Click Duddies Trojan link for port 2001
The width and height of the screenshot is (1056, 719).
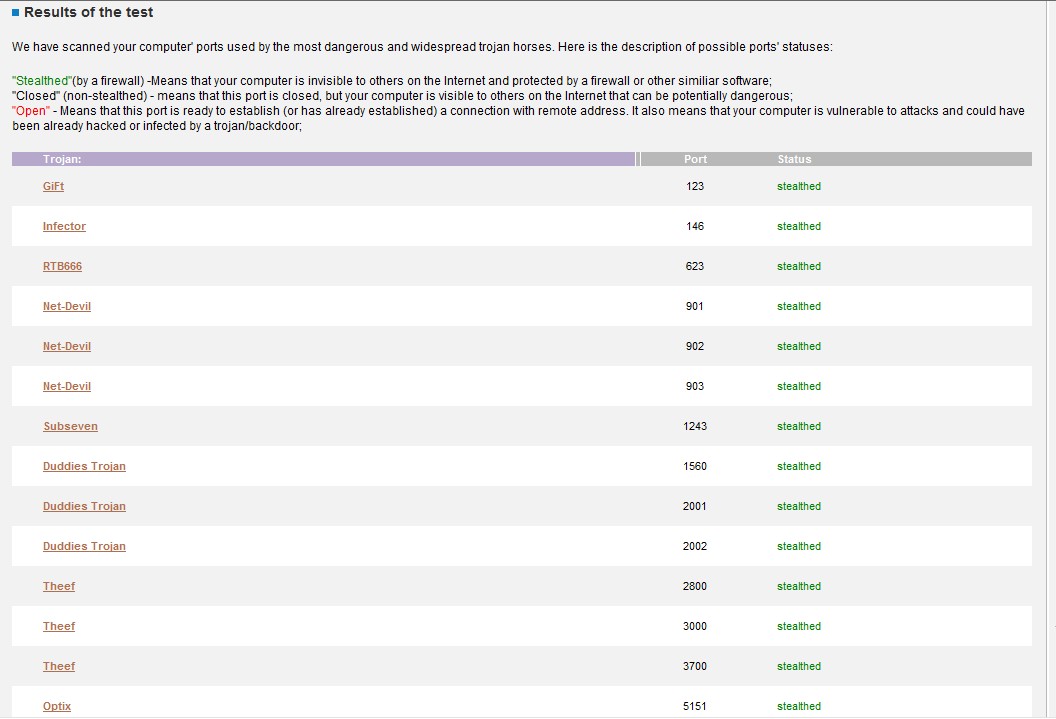(84, 507)
